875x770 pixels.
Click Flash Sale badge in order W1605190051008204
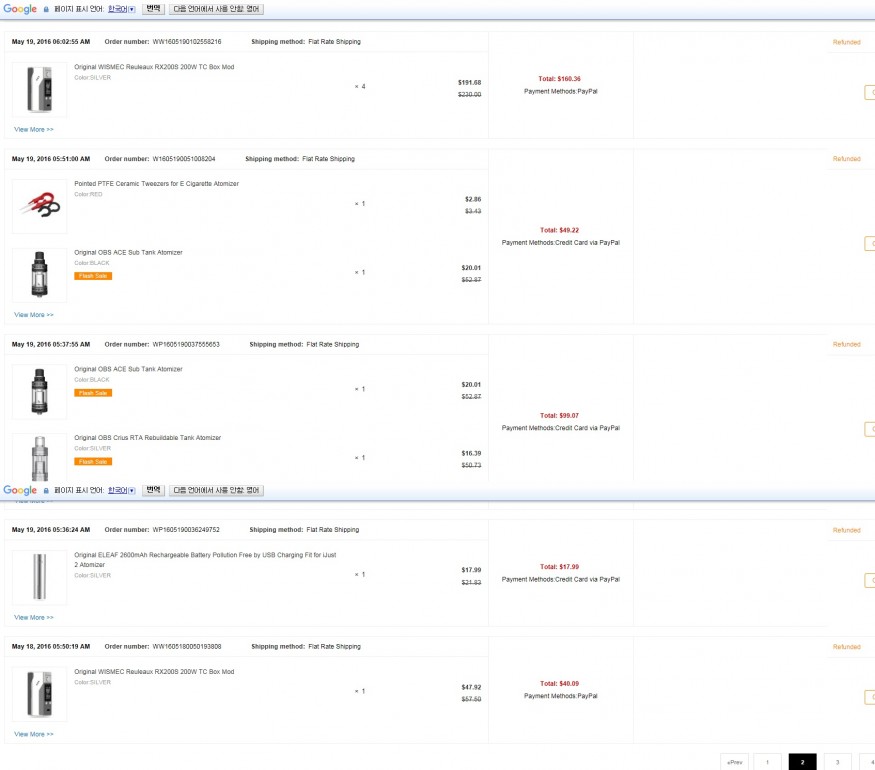[93, 276]
